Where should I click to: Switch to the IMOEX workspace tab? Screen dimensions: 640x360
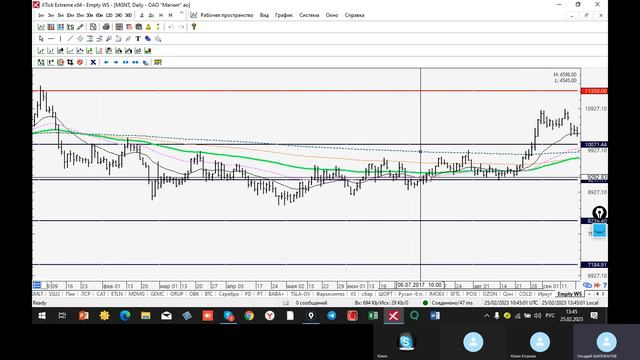click(x=436, y=294)
